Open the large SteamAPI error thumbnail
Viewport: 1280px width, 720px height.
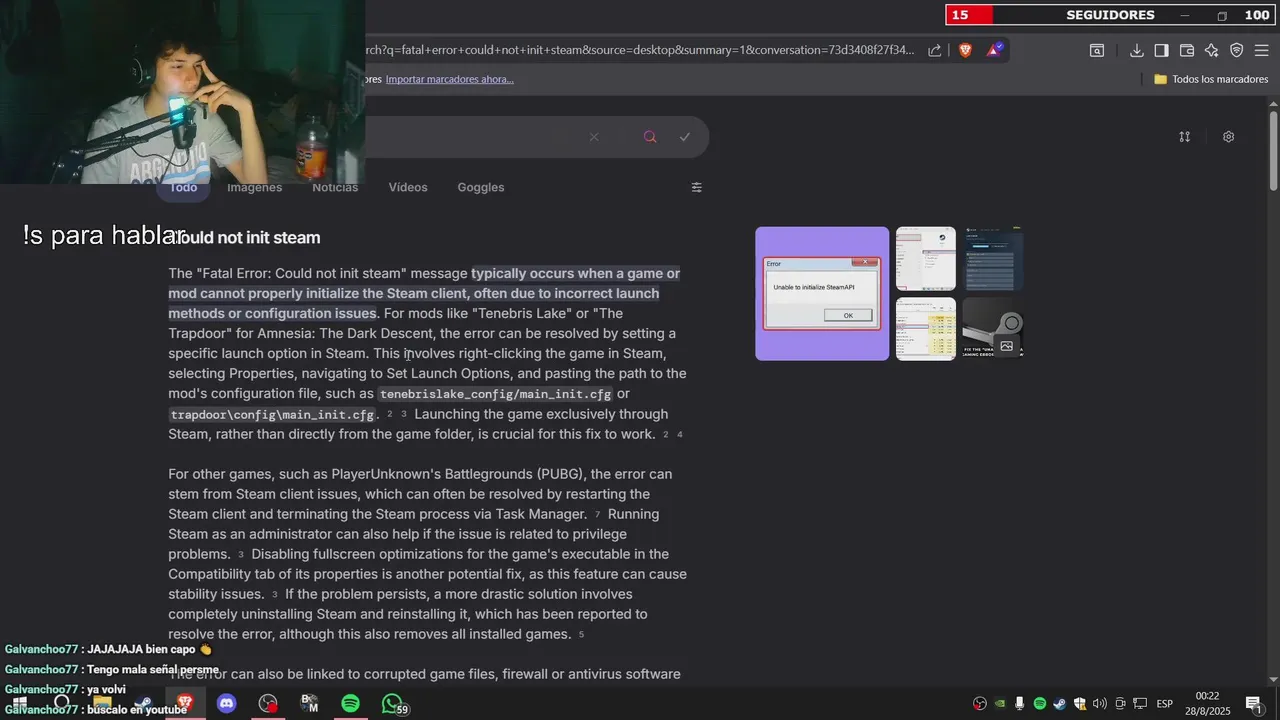coord(822,293)
